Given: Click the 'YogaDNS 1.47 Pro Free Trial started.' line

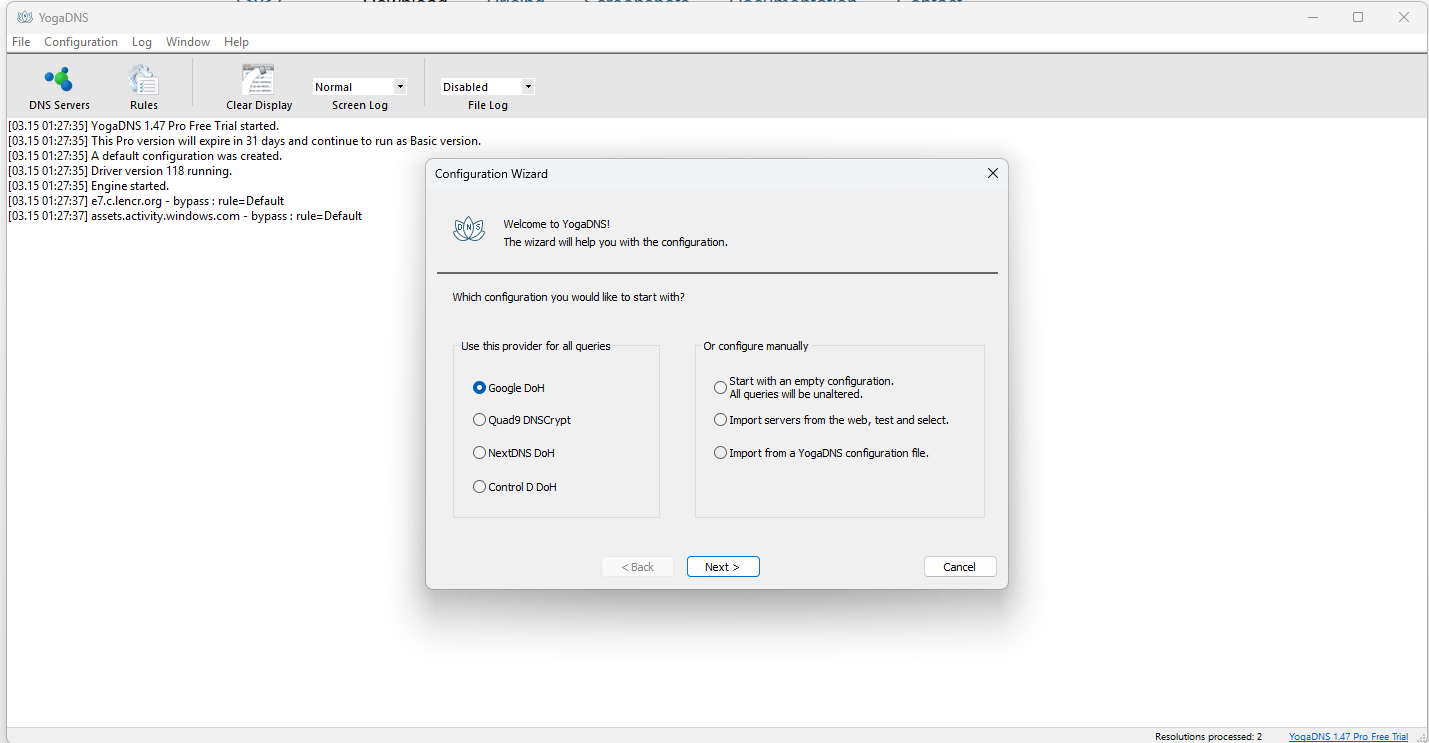Looking at the screenshot, I should pos(143,126).
